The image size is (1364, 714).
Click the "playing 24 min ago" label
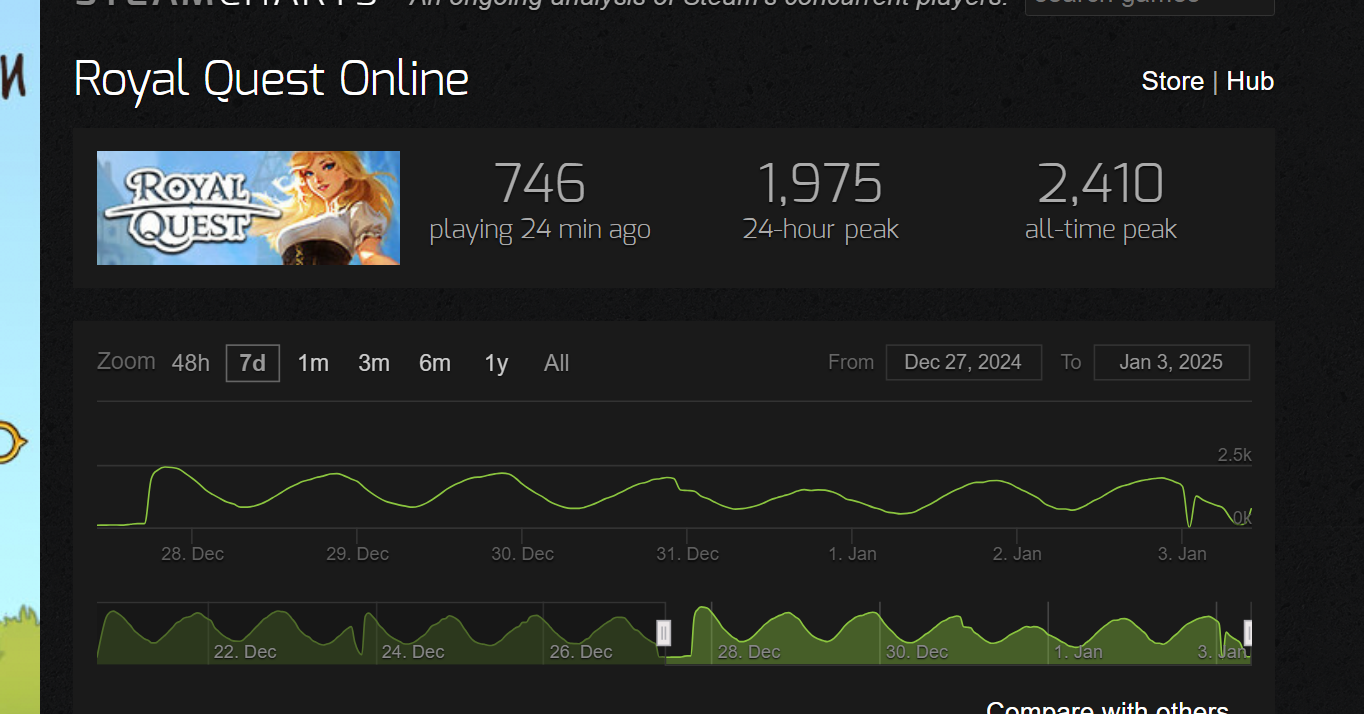540,230
